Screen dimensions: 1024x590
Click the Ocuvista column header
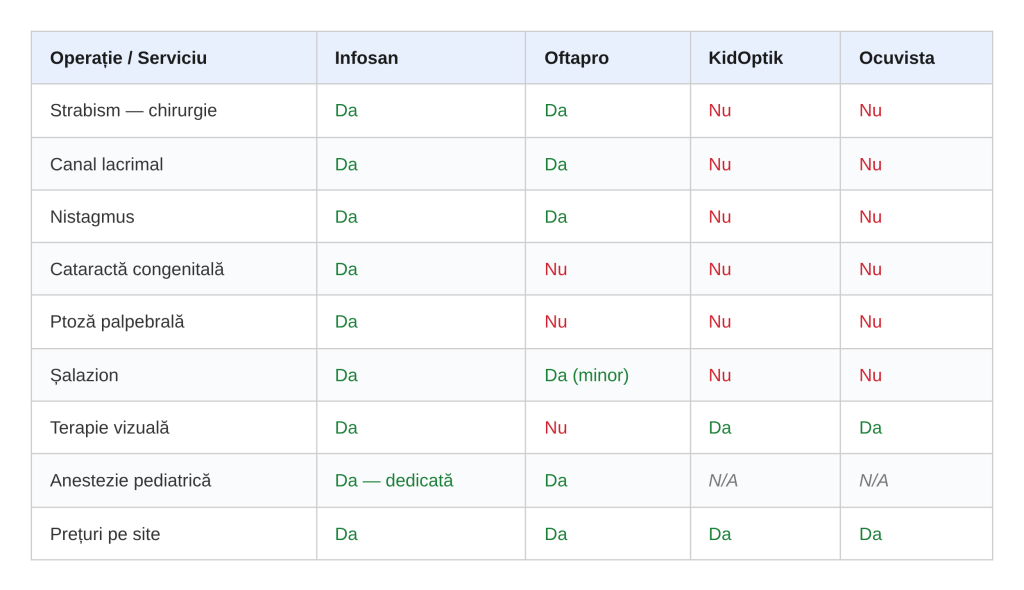[896, 58]
